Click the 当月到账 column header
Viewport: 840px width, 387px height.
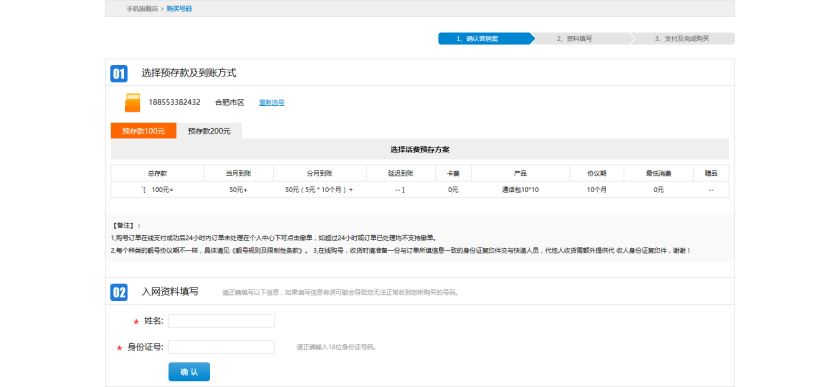coord(238,173)
